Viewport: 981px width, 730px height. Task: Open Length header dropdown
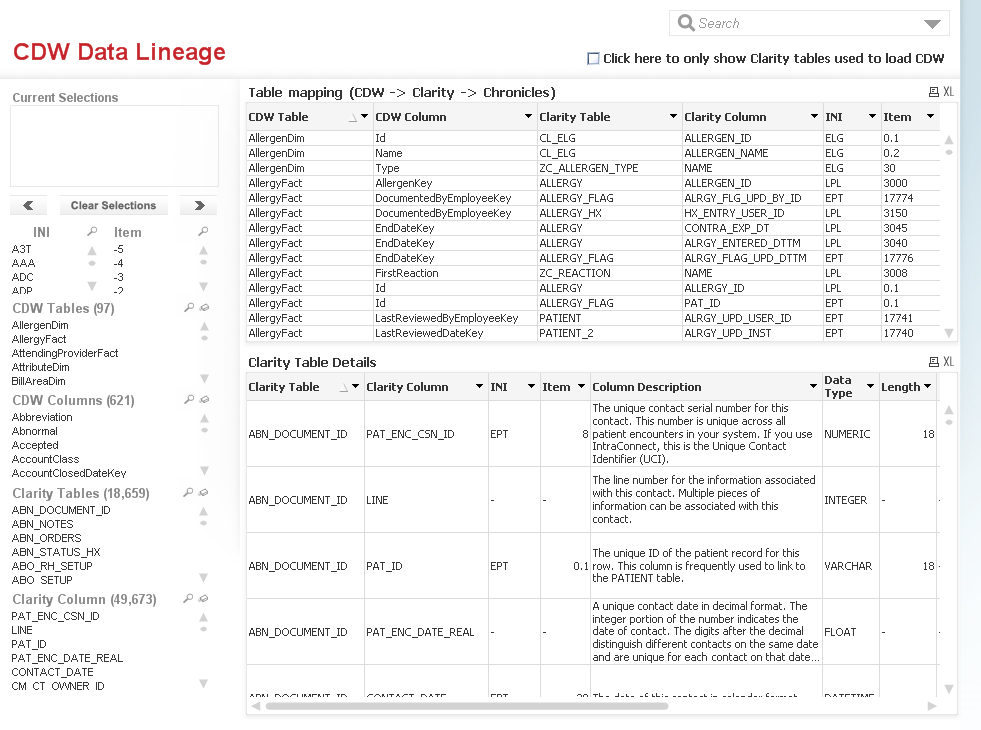(x=927, y=387)
